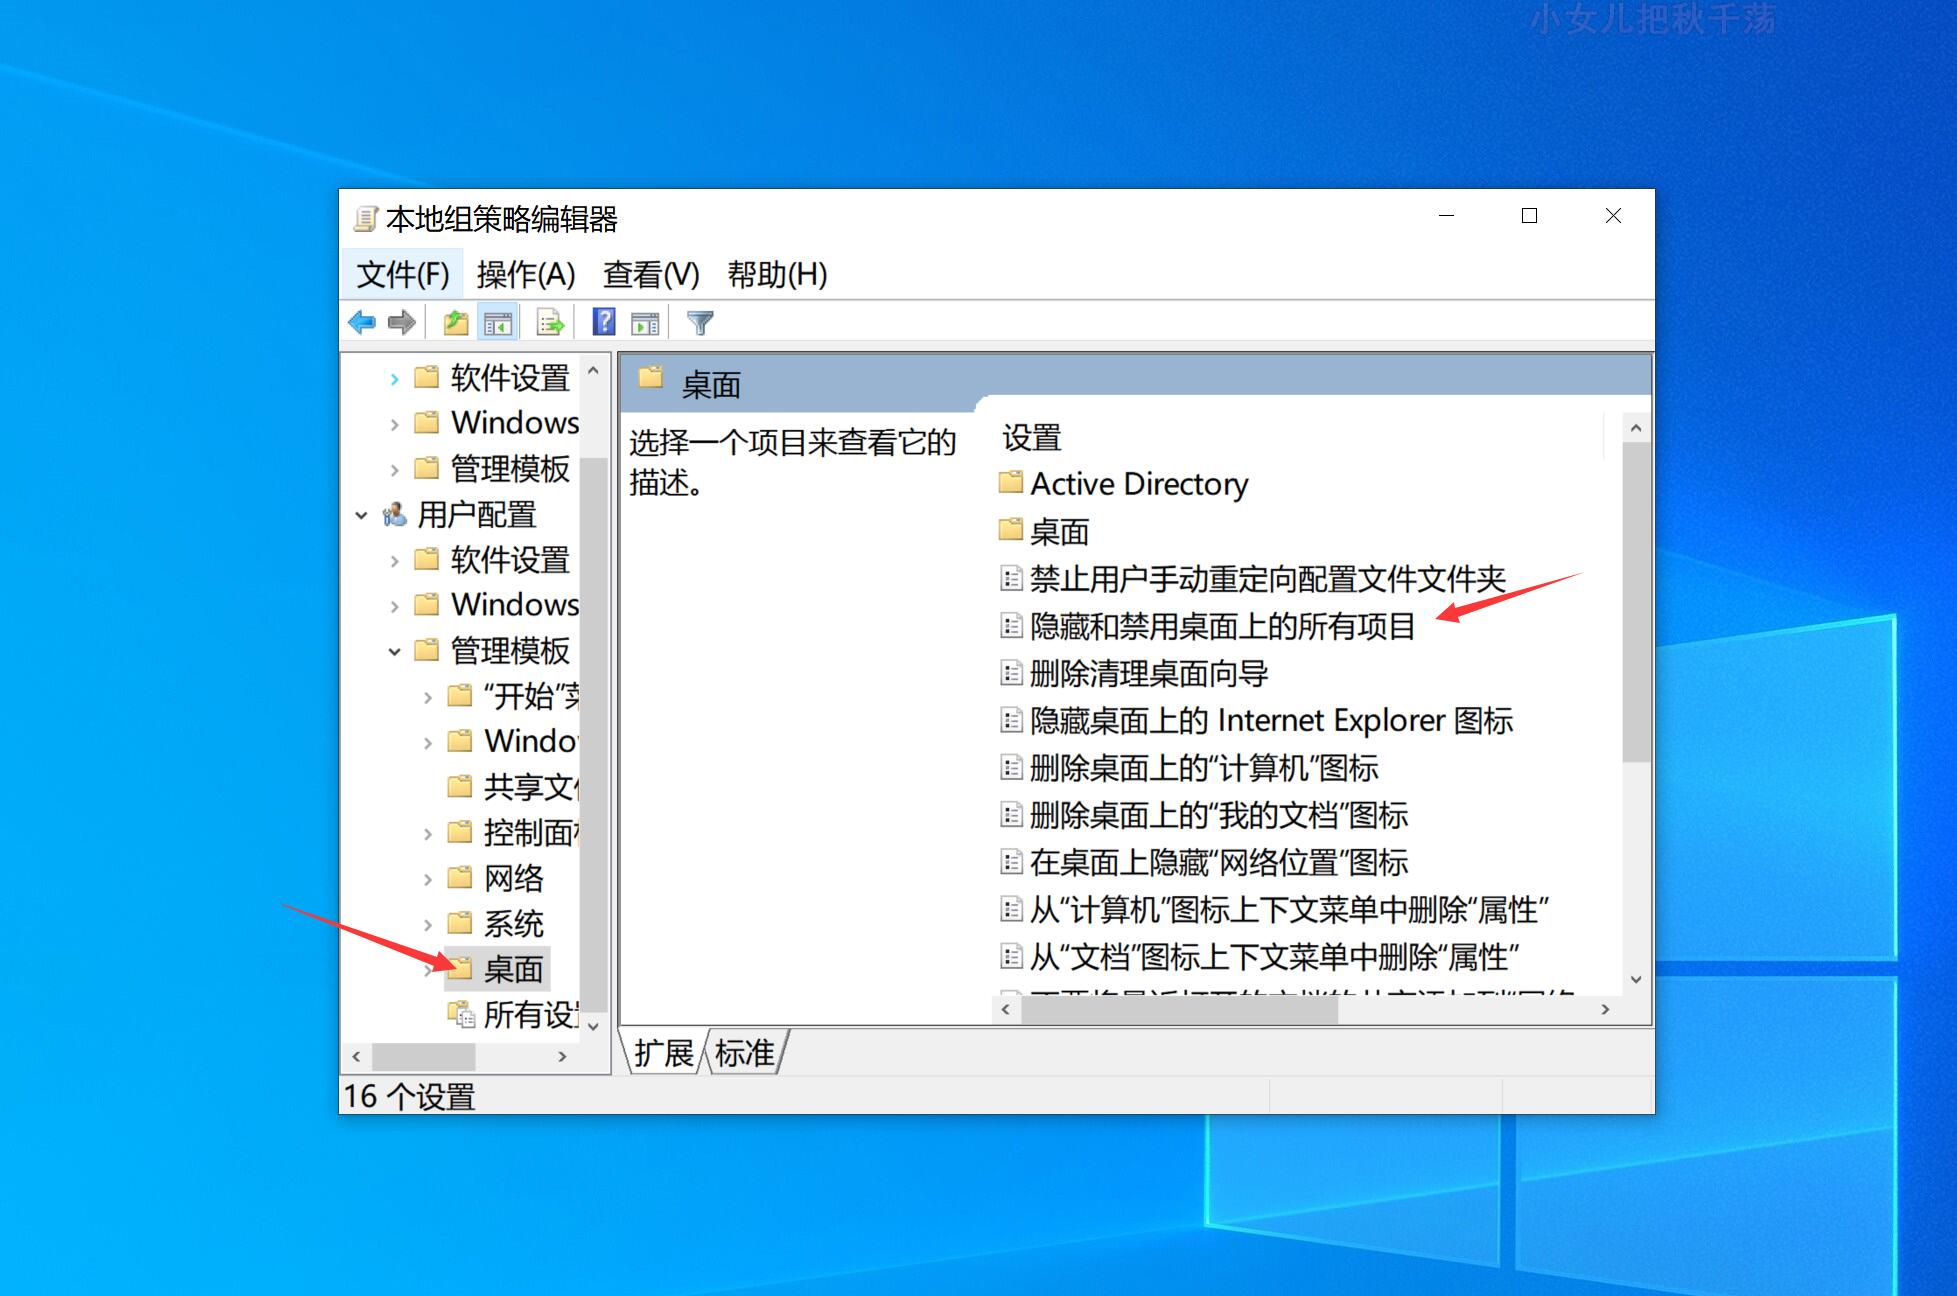Click the Up one level folder icon
This screenshot has width=1957, height=1296.
456,322
